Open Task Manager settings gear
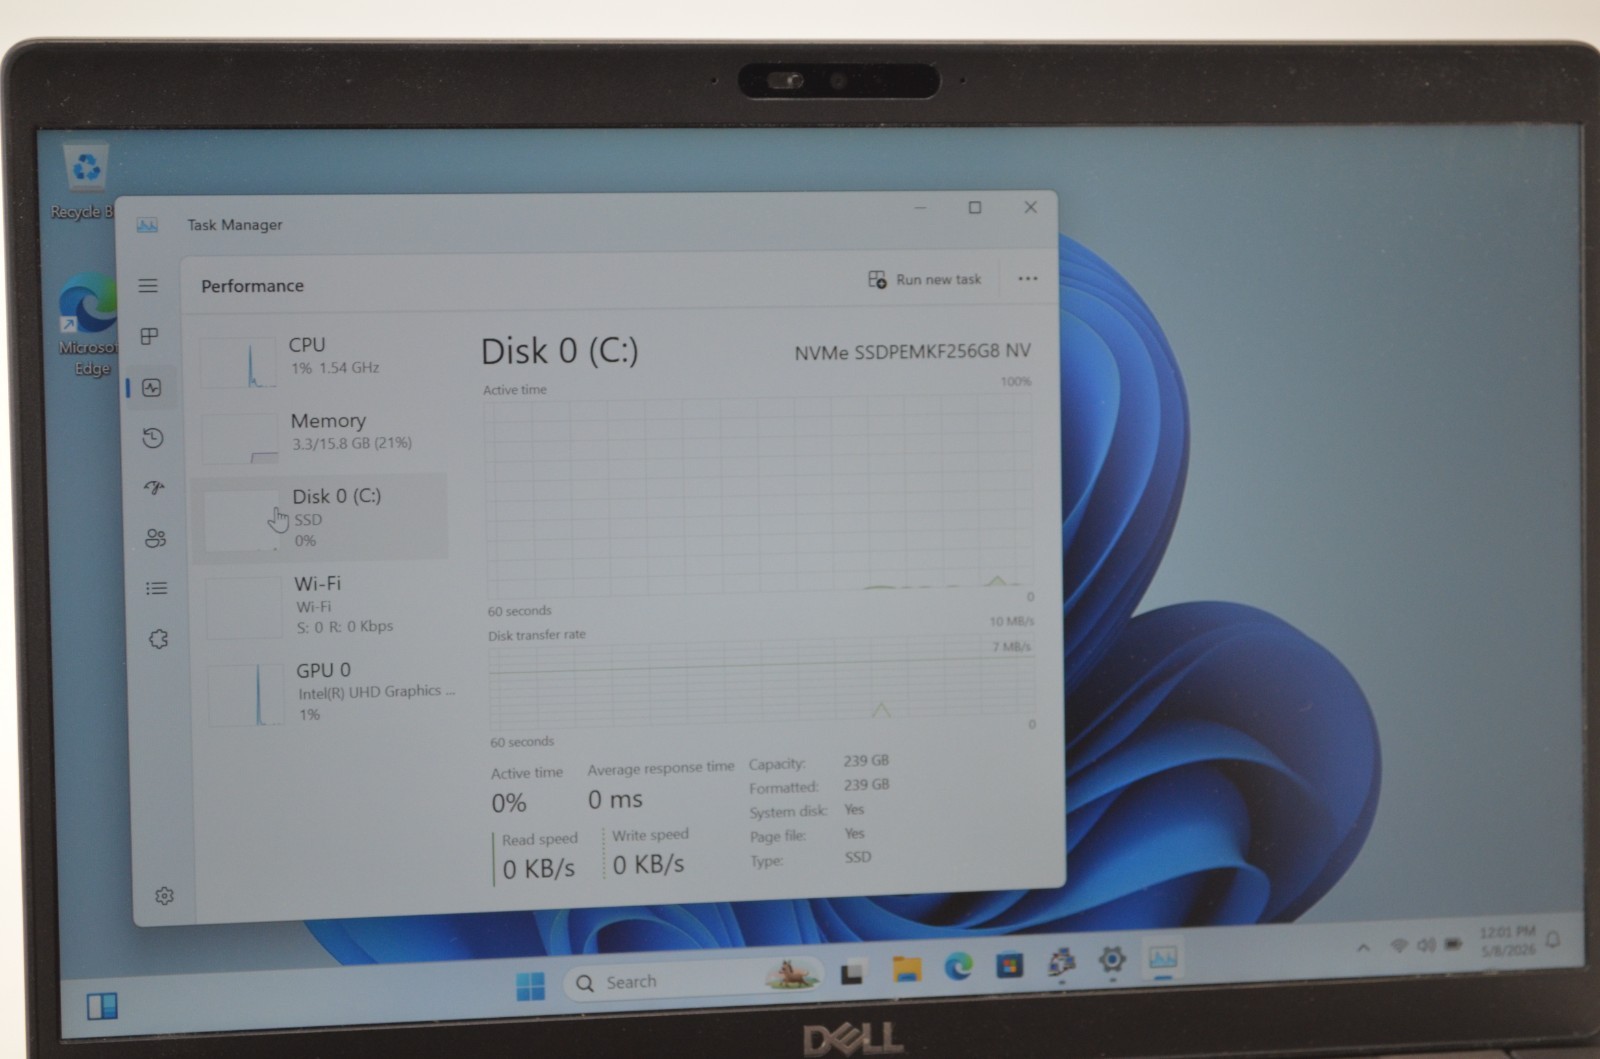Image resolution: width=1600 pixels, height=1059 pixels. 165,896
